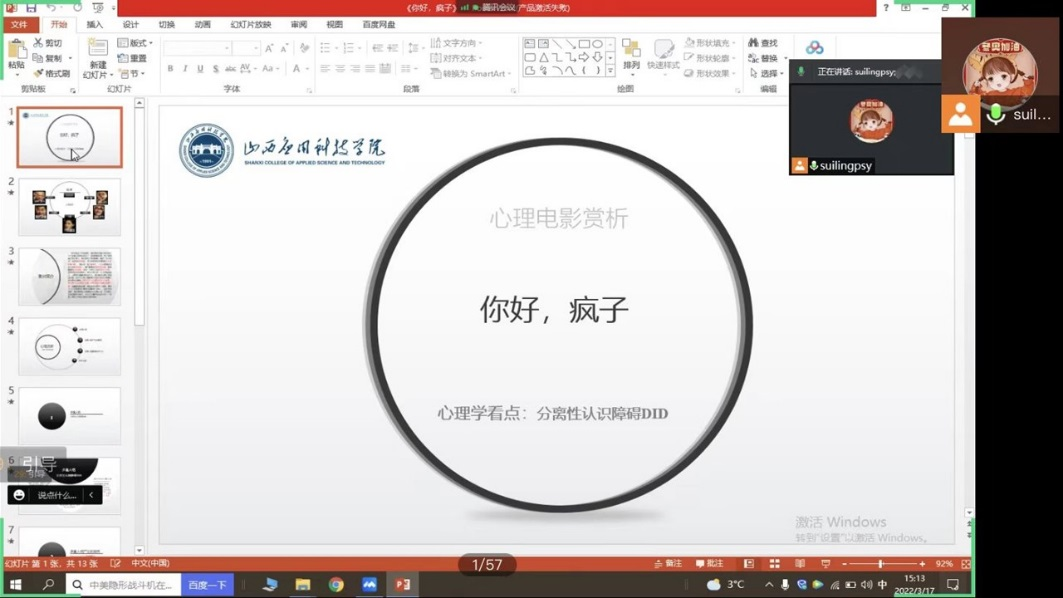
Task: Align text left in paragraph group
Action: (x=325, y=68)
